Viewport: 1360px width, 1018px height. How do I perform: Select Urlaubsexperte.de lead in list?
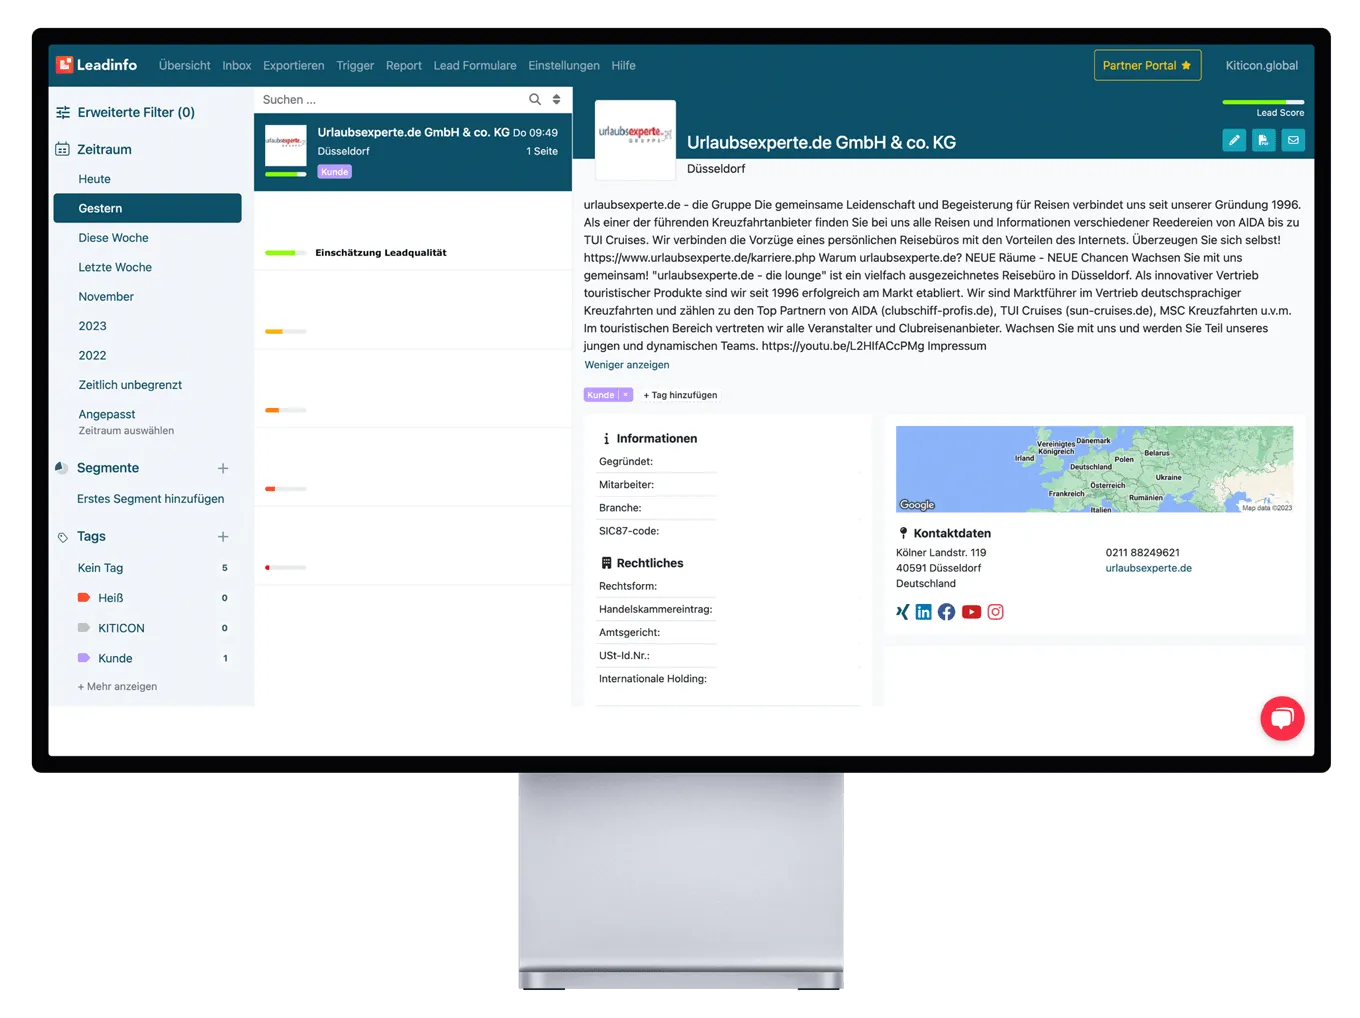tap(413, 152)
